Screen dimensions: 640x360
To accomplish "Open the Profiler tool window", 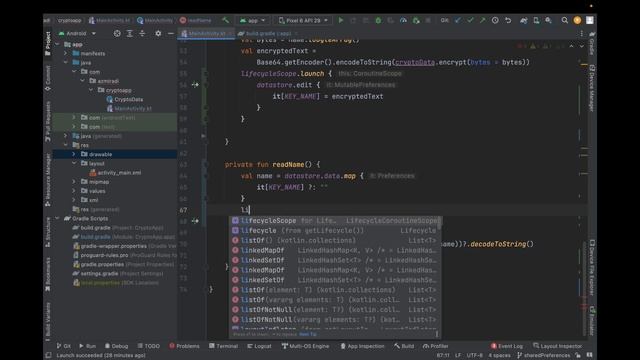I will pyautogui.click(x=436, y=346).
